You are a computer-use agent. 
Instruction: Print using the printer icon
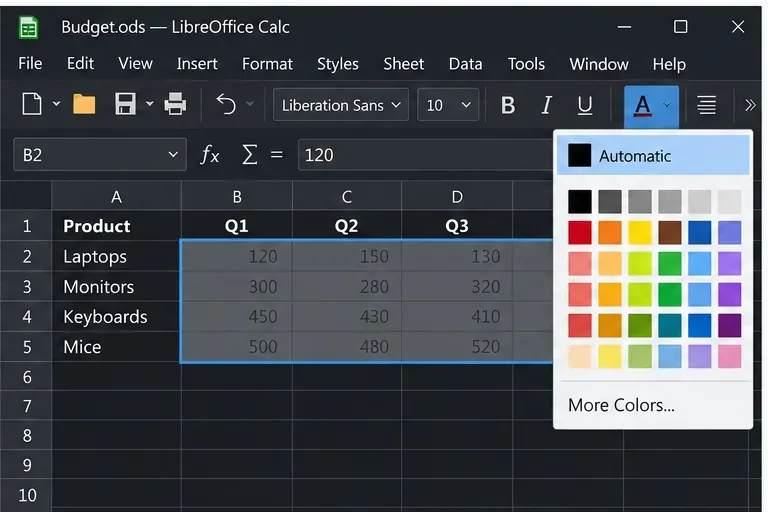(175, 104)
